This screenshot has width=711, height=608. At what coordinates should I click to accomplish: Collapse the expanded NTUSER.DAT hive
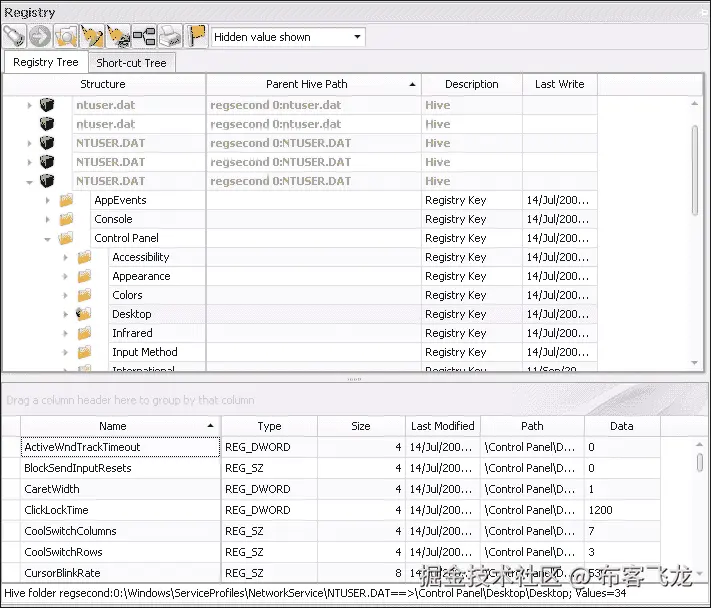(29, 182)
